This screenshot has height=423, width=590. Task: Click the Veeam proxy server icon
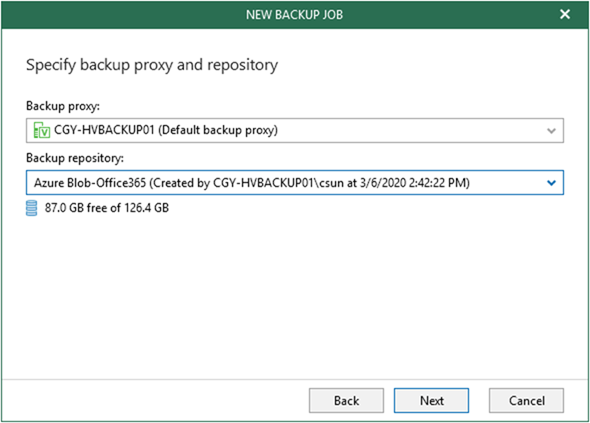point(42,130)
